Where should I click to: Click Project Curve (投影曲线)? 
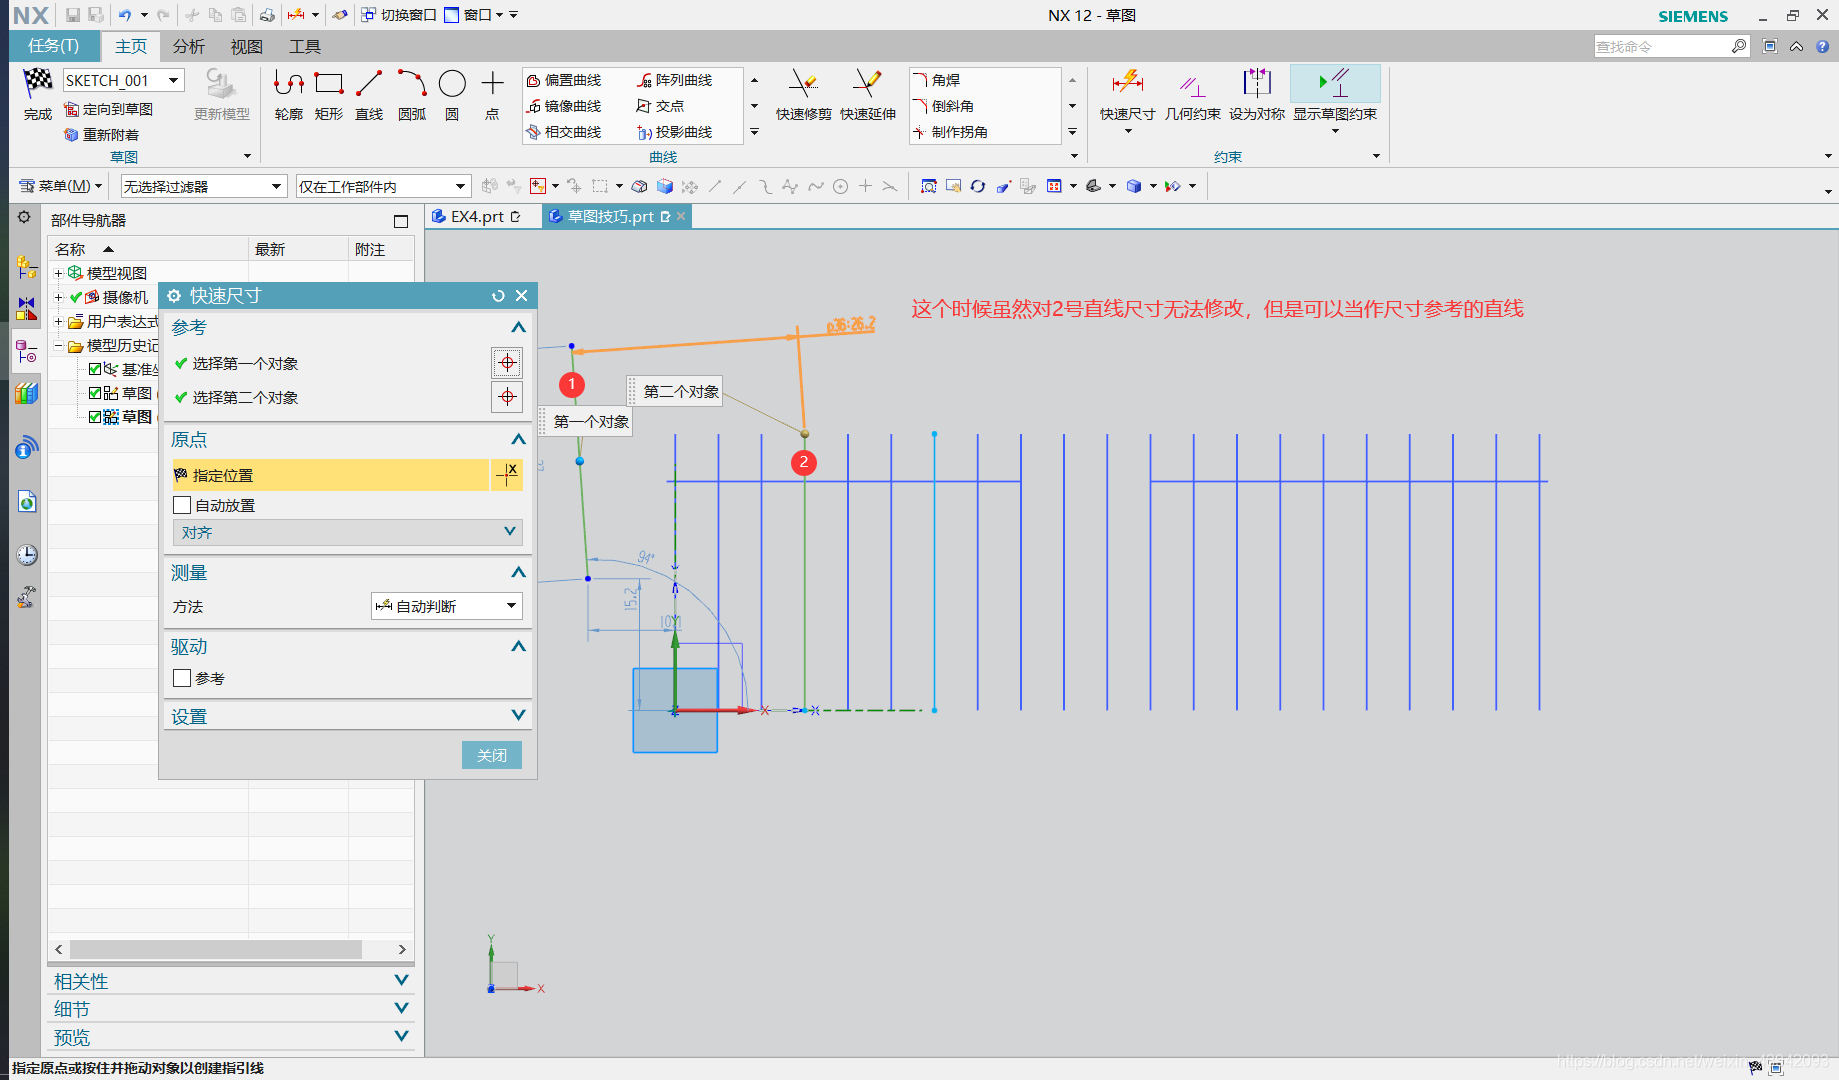click(675, 132)
